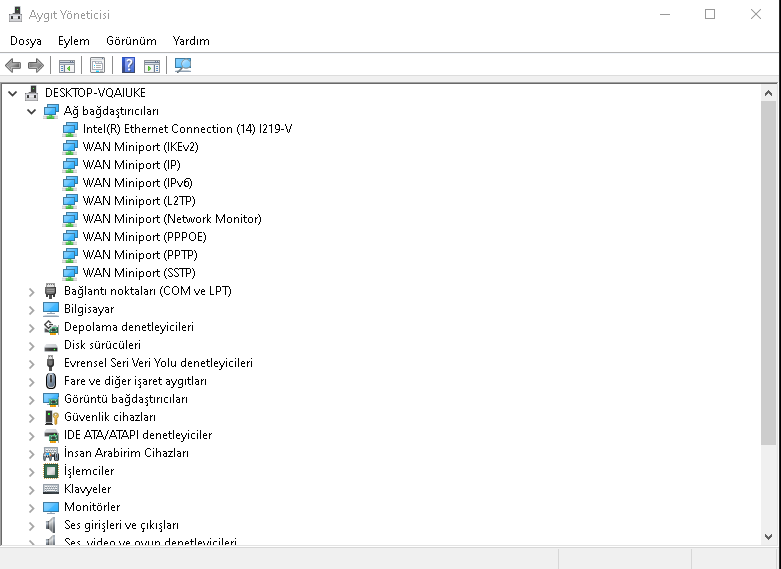Select WAN Miniport (IPv6) adapter text
Viewport: 781px width, 569px height.
click(x=137, y=183)
